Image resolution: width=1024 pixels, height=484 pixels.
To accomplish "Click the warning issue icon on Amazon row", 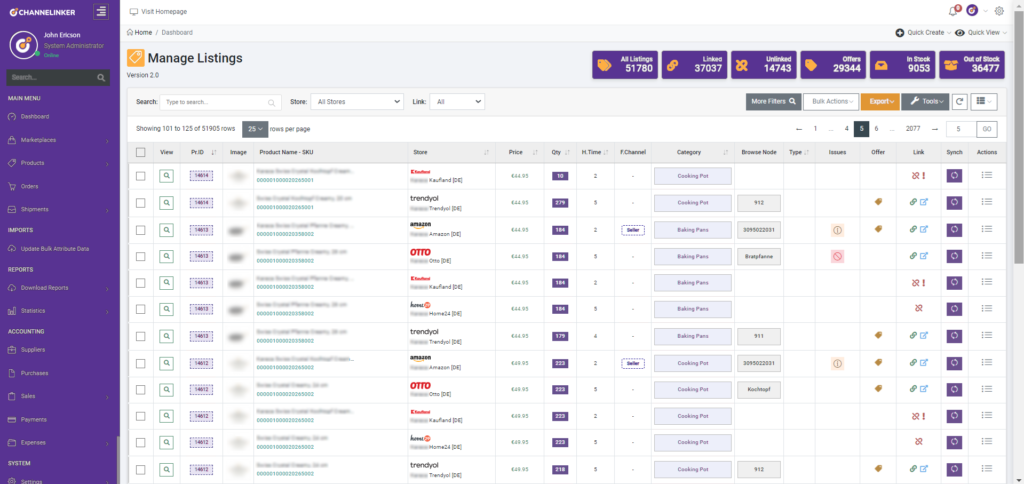I will (x=838, y=229).
